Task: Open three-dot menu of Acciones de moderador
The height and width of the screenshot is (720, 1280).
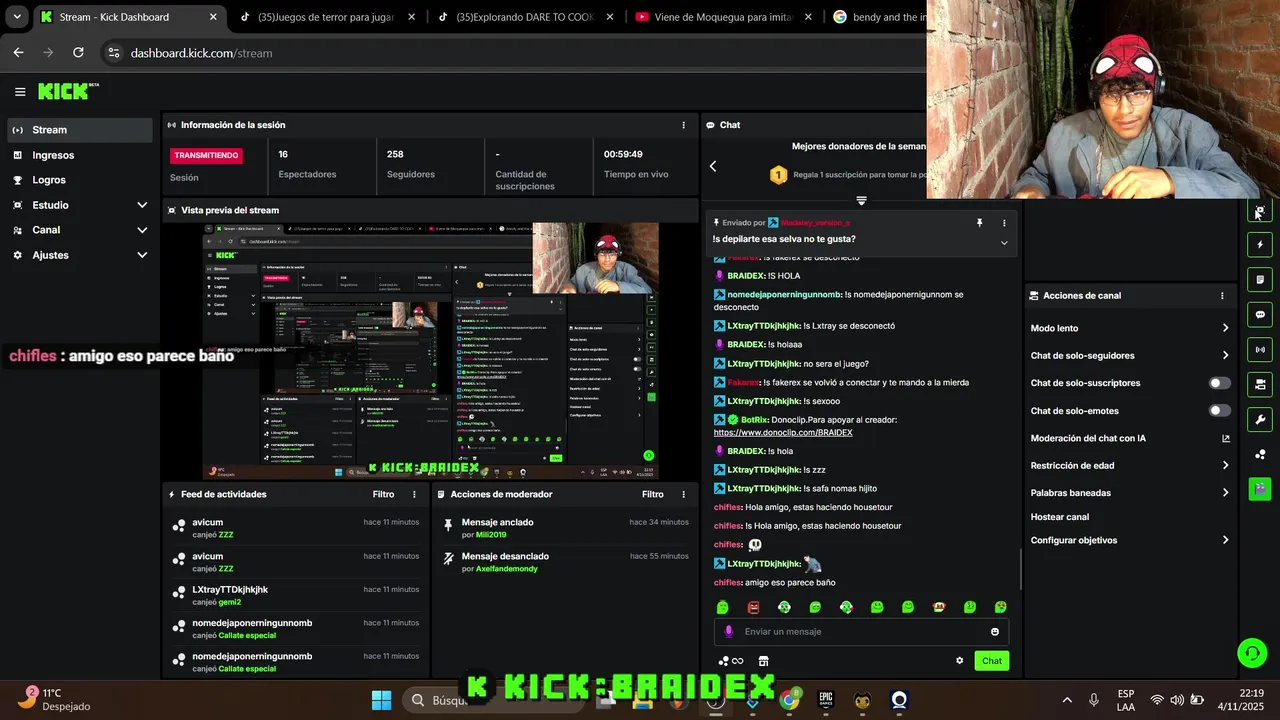Action: tap(684, 494)
